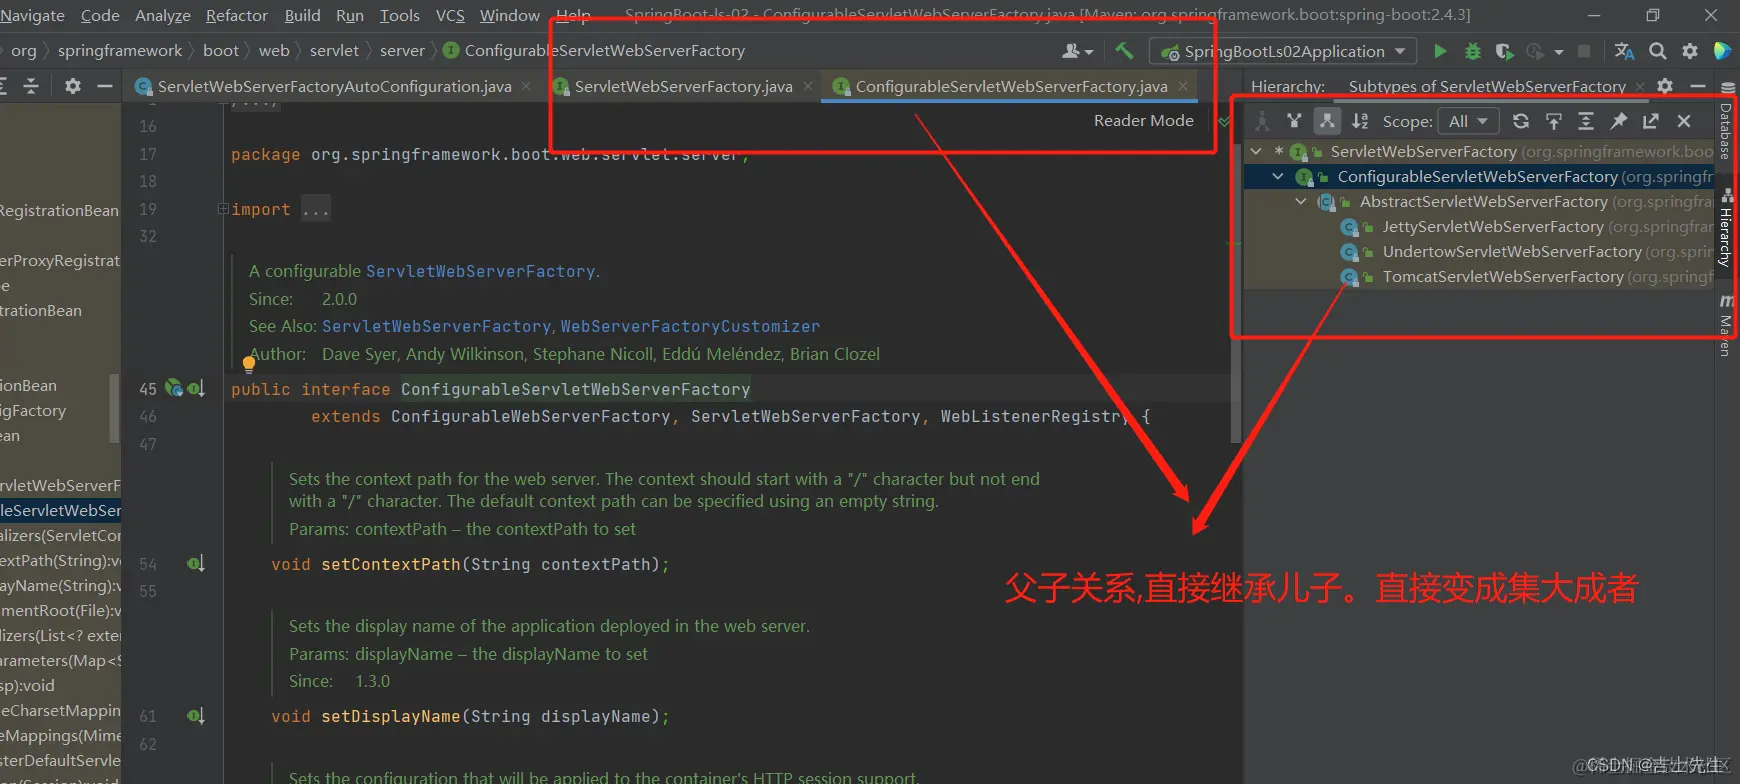Run SpringBootLs02Application with the green play icon

coord(1440,51)
